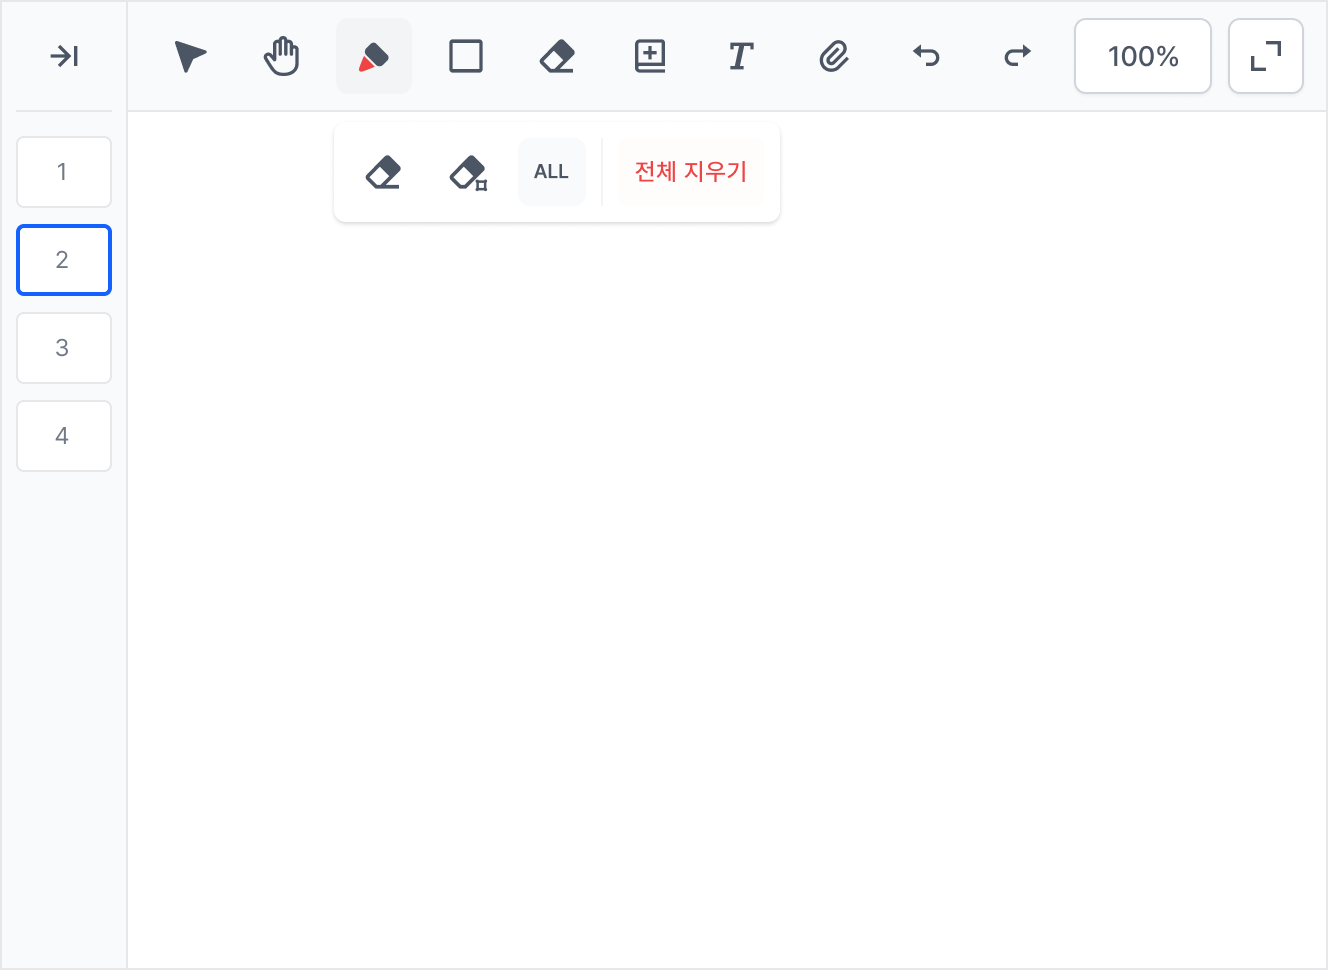This screenshot has height=970, width=1328.
Task: Redo the last action
Action: [1018, 56]
